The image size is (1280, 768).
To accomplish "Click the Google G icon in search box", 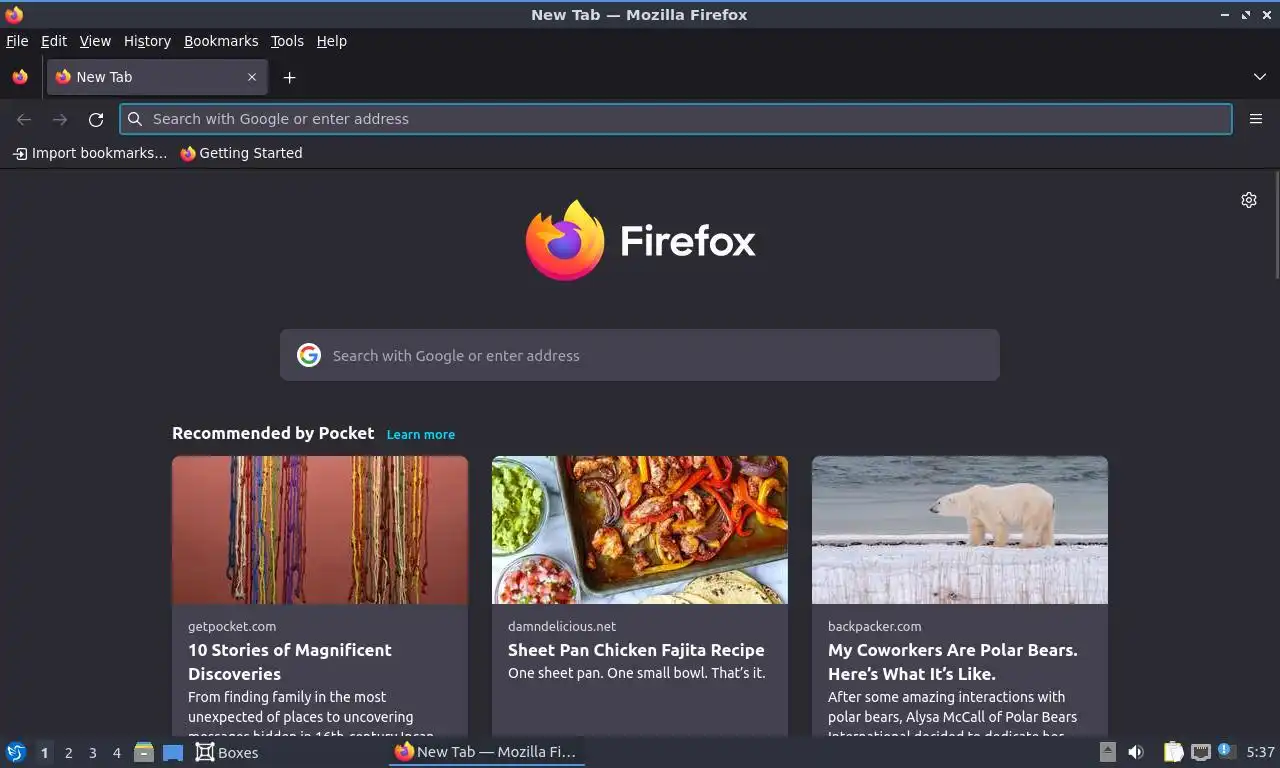I will 309,355.
